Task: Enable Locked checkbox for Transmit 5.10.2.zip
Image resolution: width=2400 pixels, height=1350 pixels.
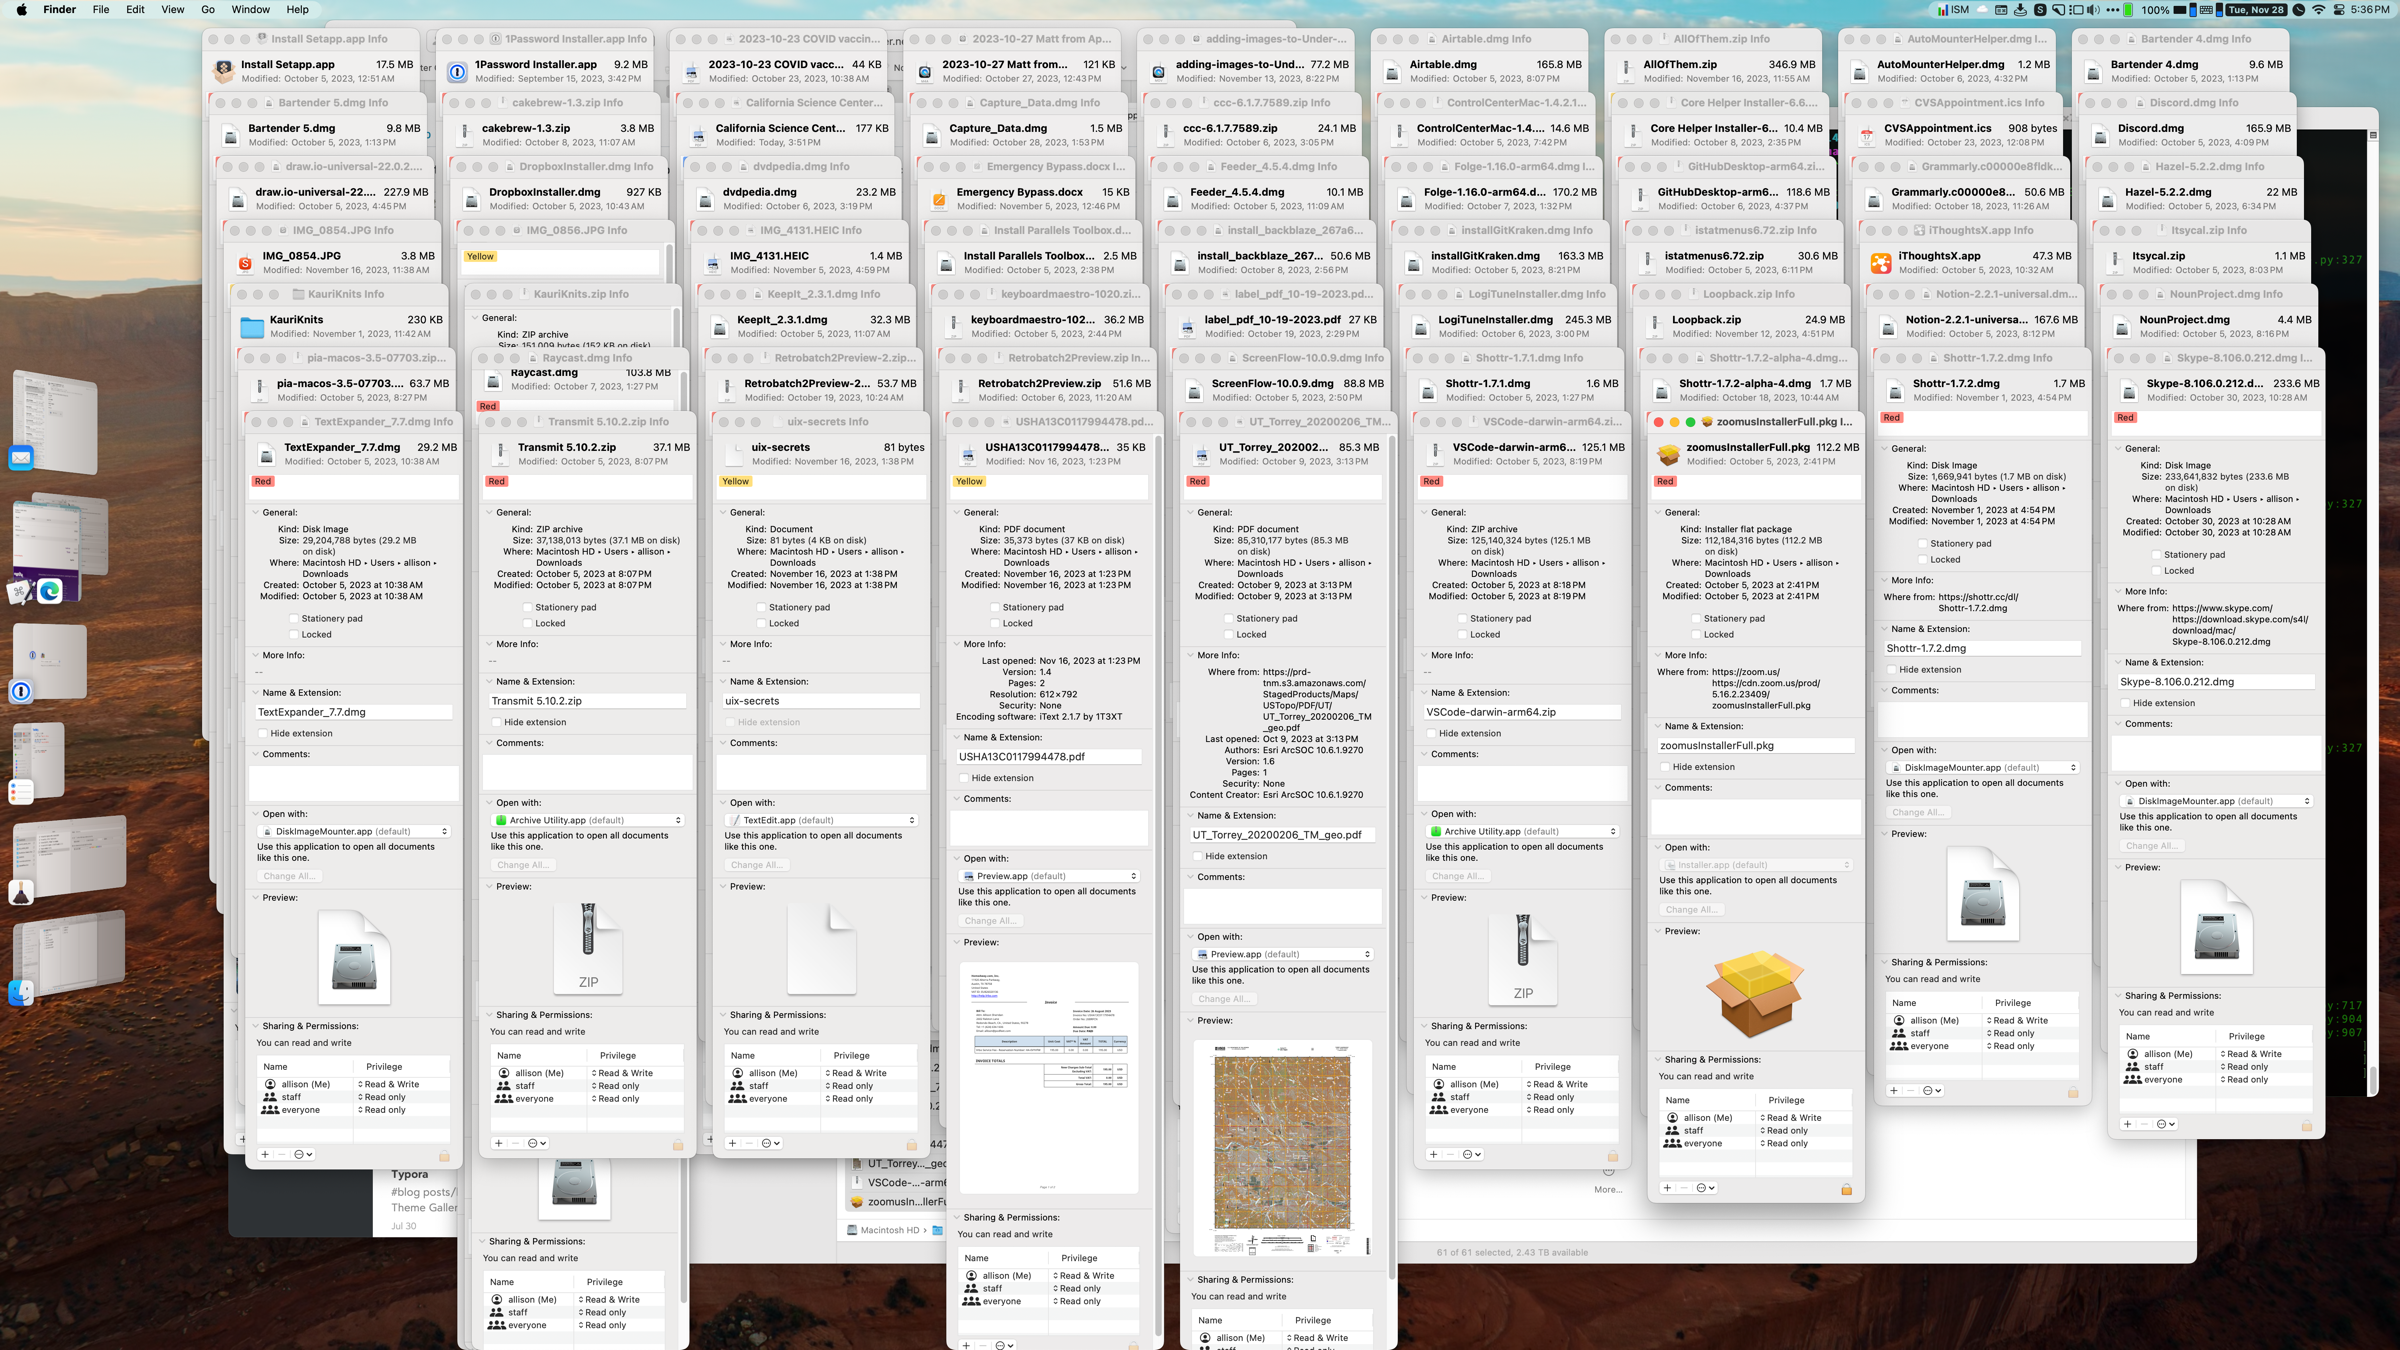Action: (x=528, y=624)
